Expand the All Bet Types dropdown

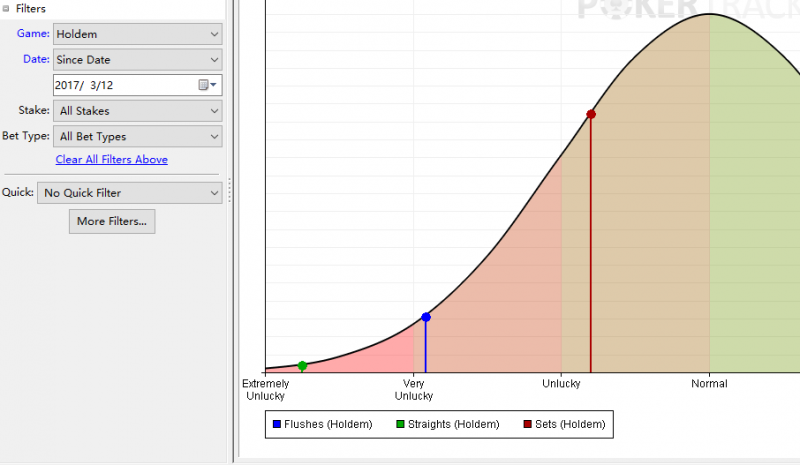point(137,136)
